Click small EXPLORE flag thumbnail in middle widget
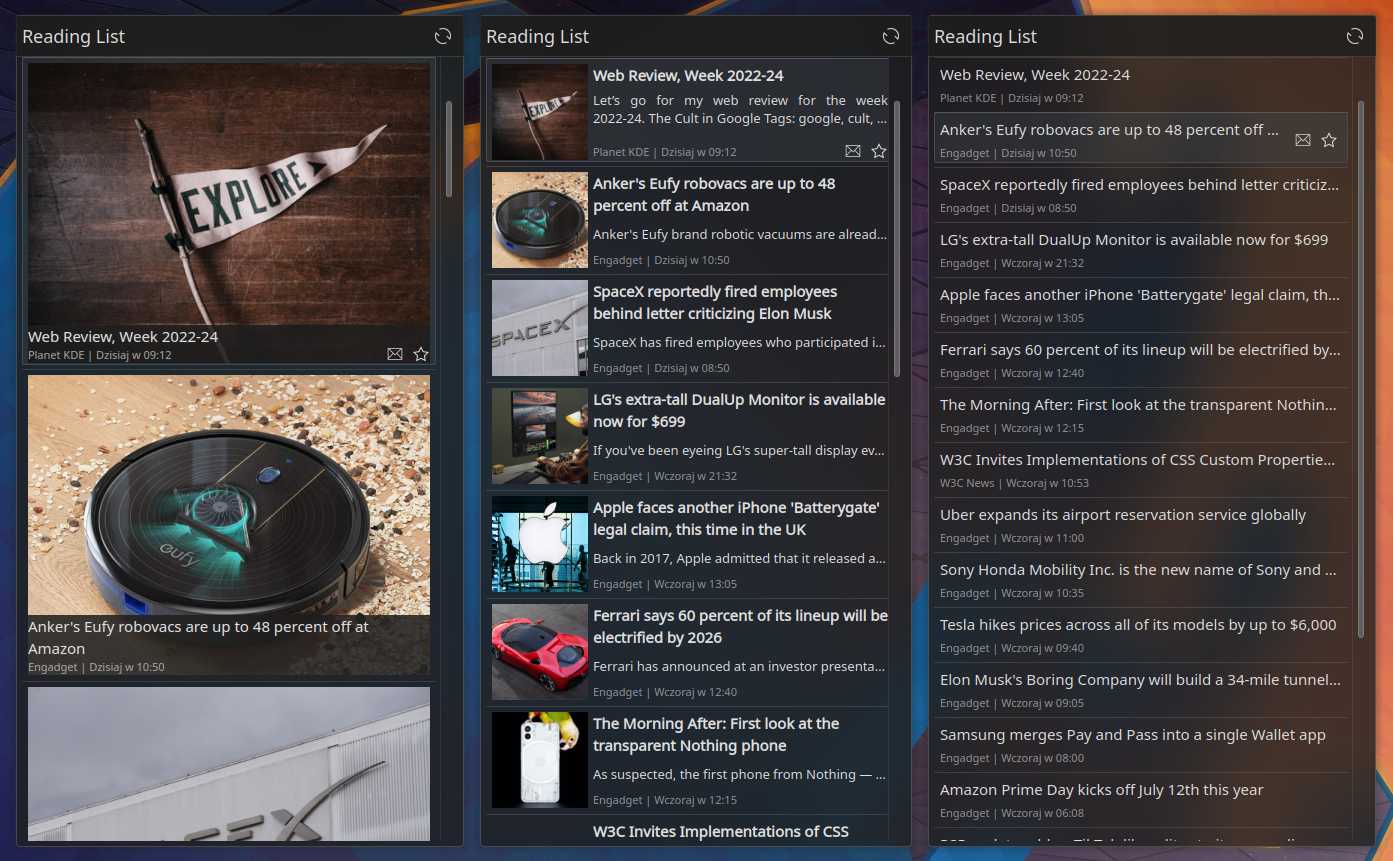This screenshot has height=861, width=1393. pos(540,112)
